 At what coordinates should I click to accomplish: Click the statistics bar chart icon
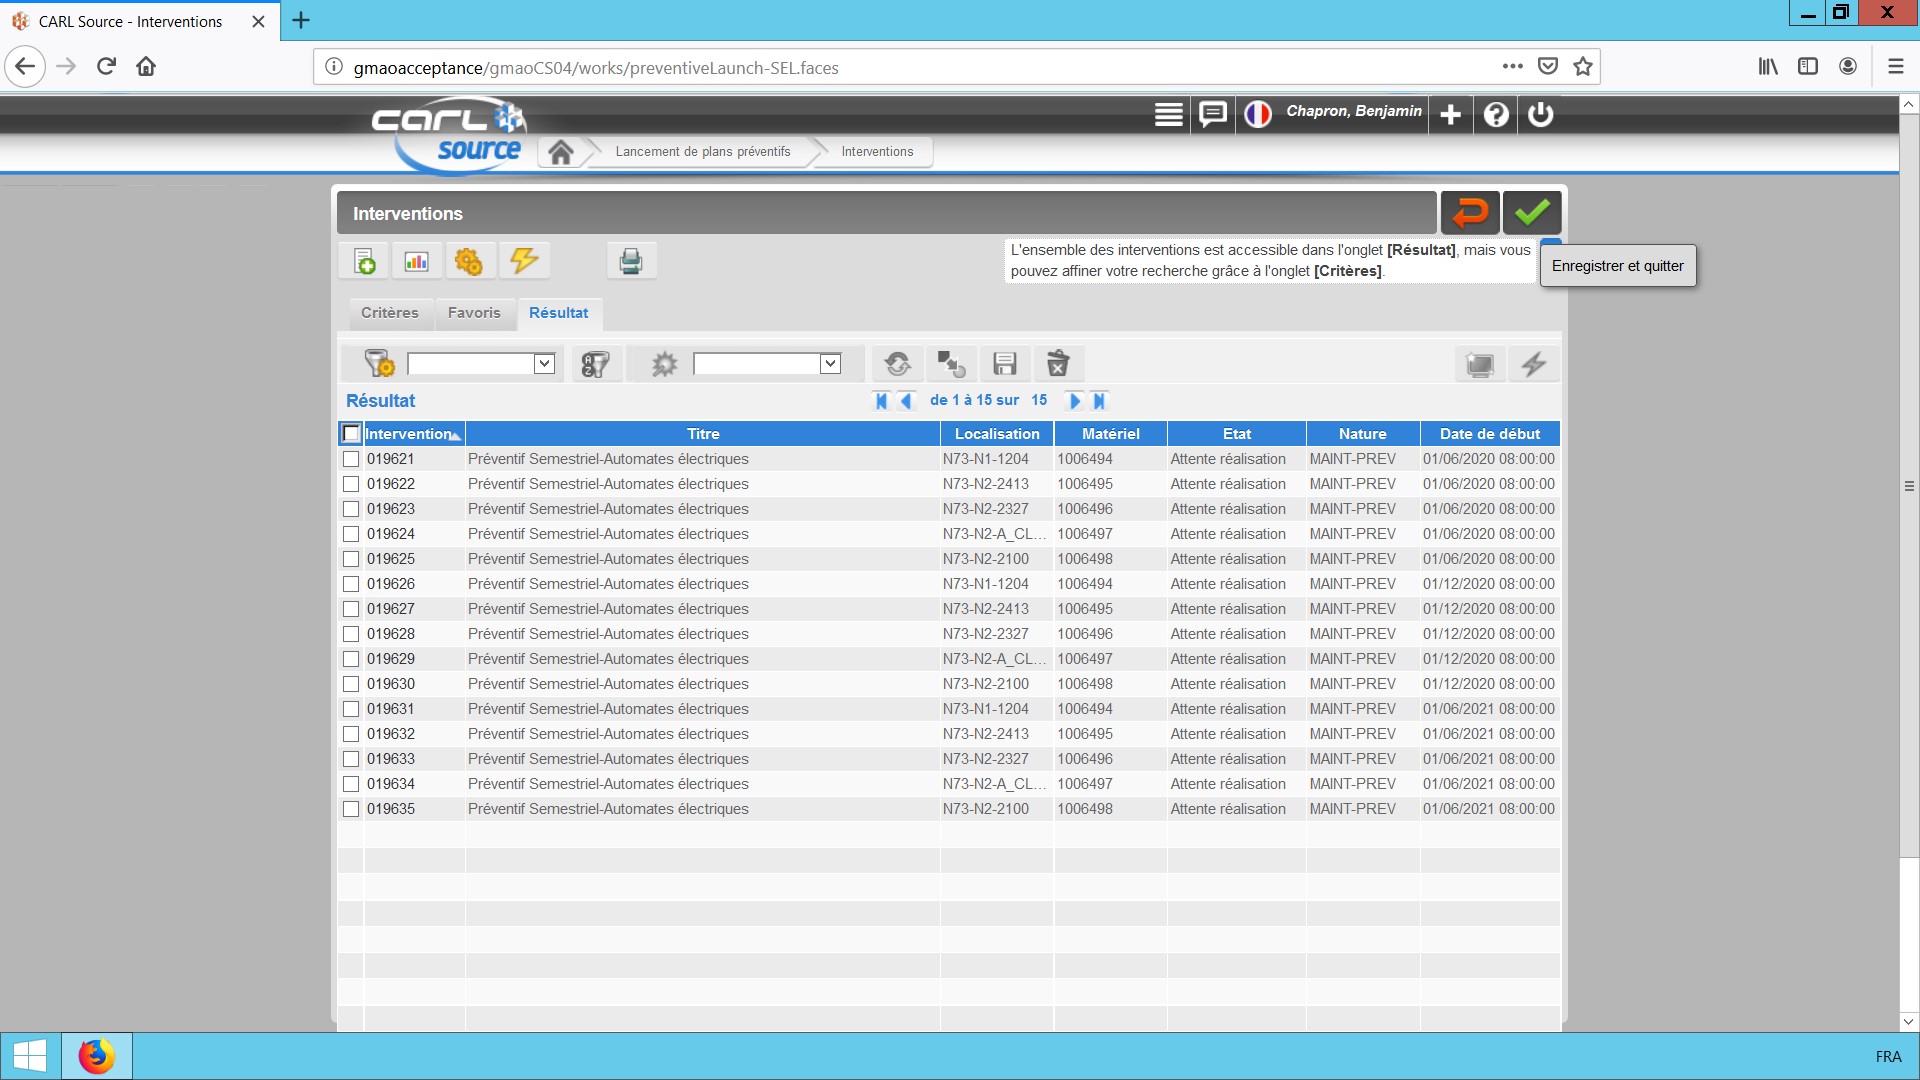pyautogui.click(x=416, y=262)
